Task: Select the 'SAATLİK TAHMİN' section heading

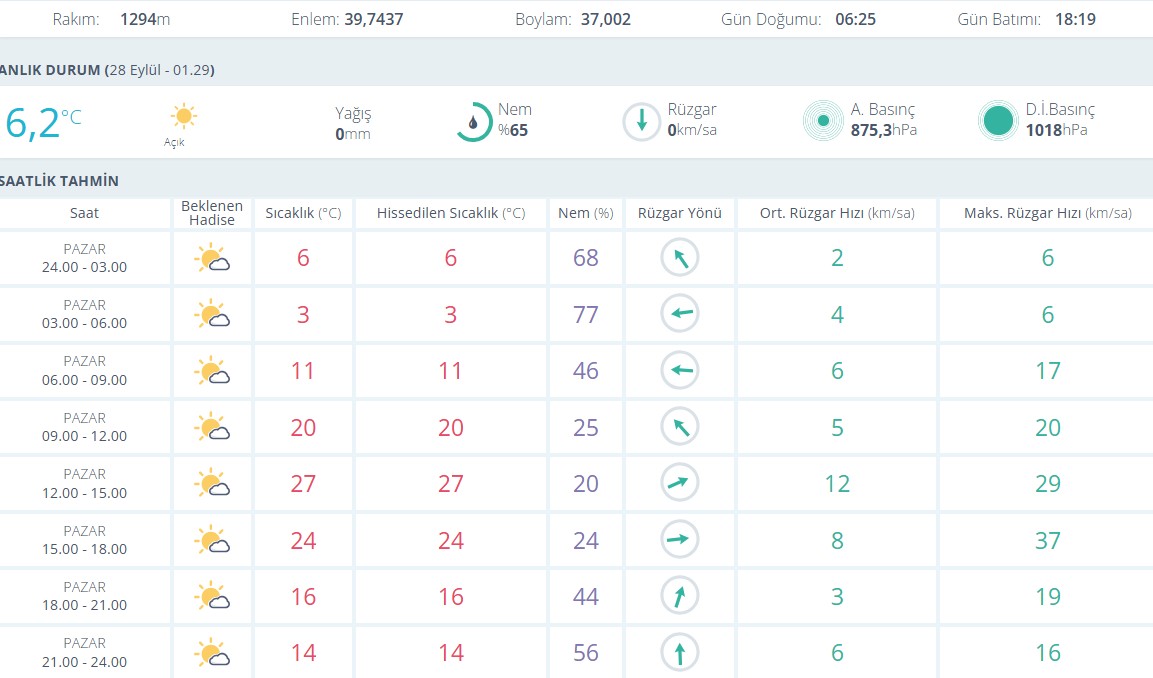Action: point(60,181)
